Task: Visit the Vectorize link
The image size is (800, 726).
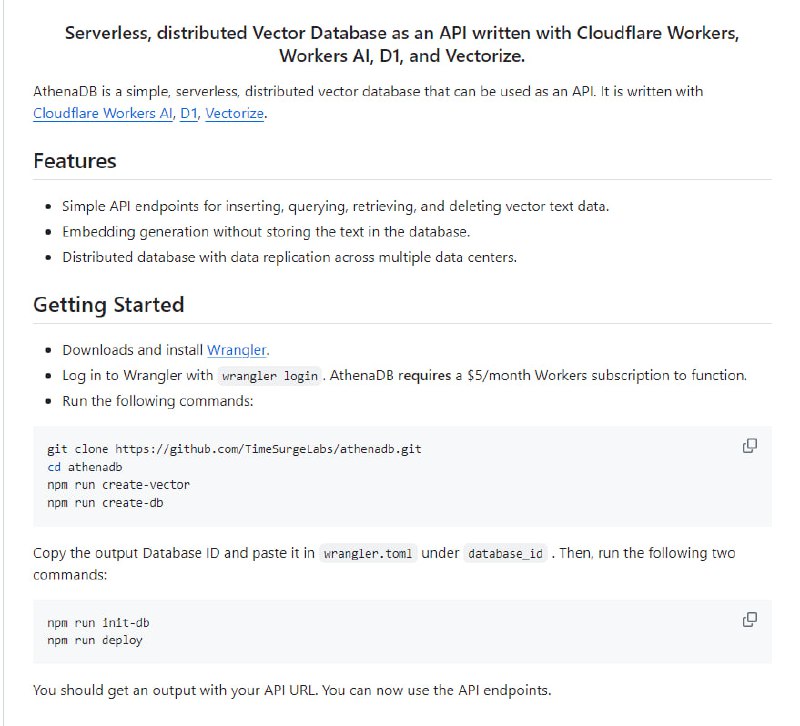Action: [x=235, y=114]
